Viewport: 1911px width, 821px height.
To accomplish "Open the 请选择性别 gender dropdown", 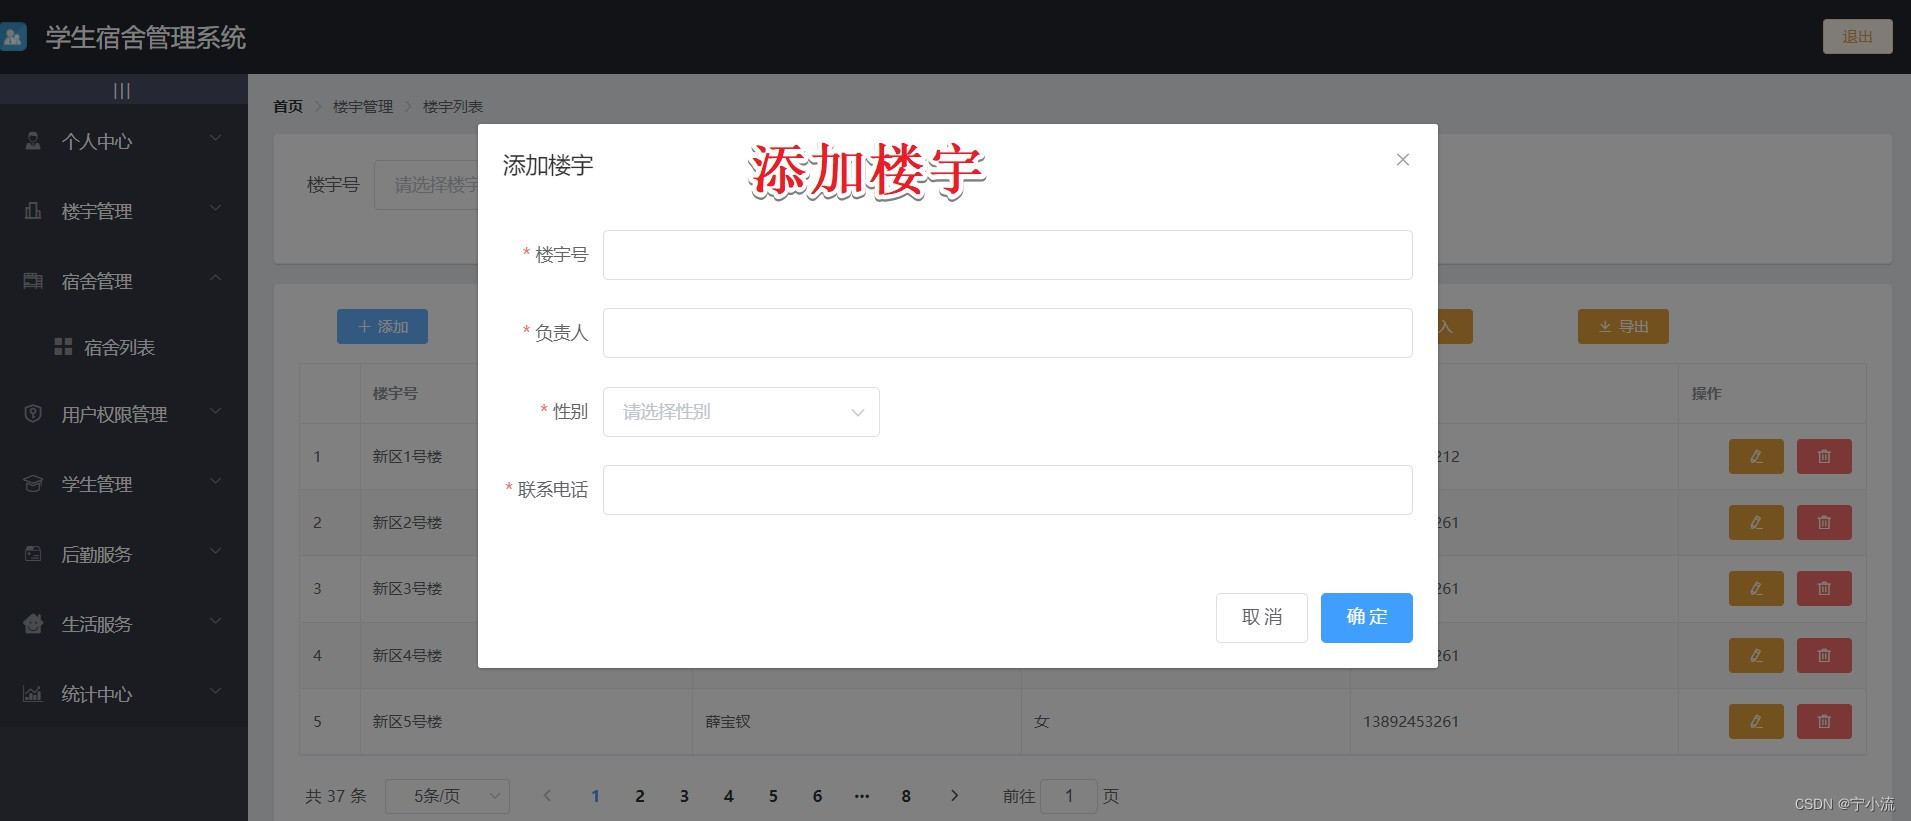I will click(x=741, y=412).
